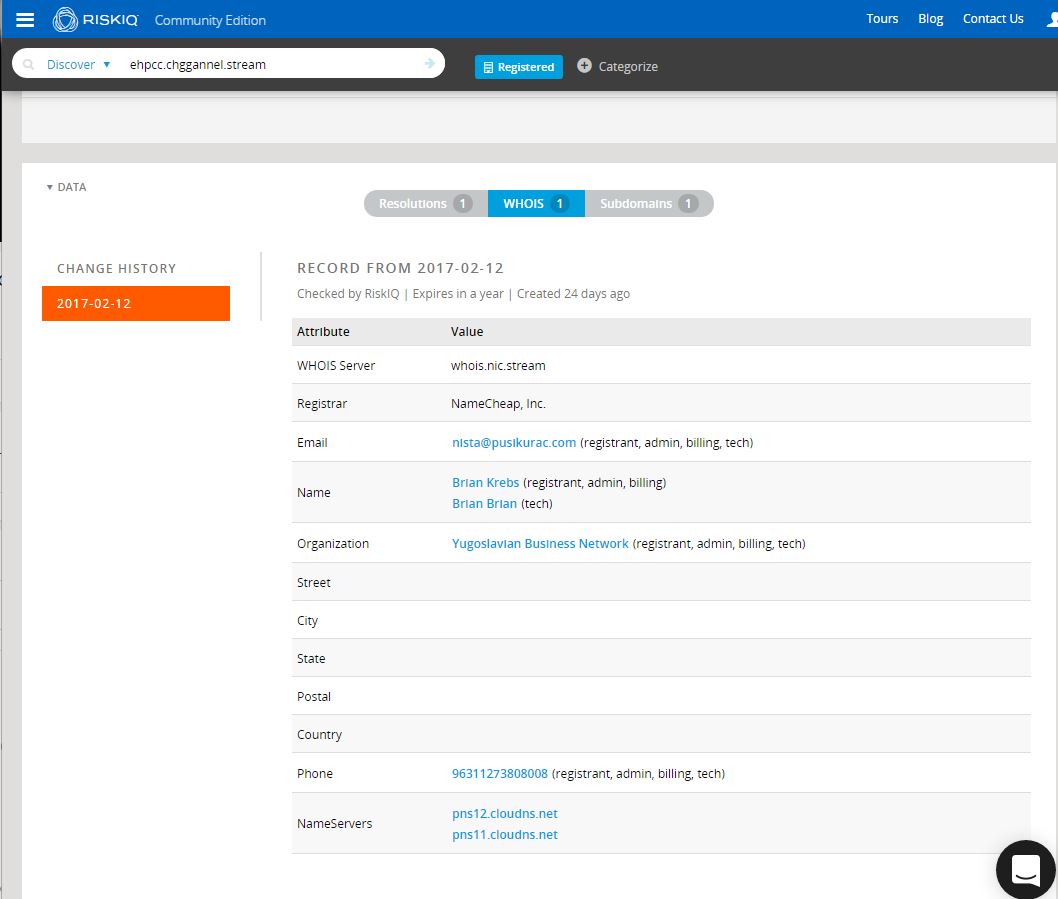Image resolution: width=1058 pixels, height=899 pixels.
Task: Click the Attribute column header
Action: click(x=323, y=331)
